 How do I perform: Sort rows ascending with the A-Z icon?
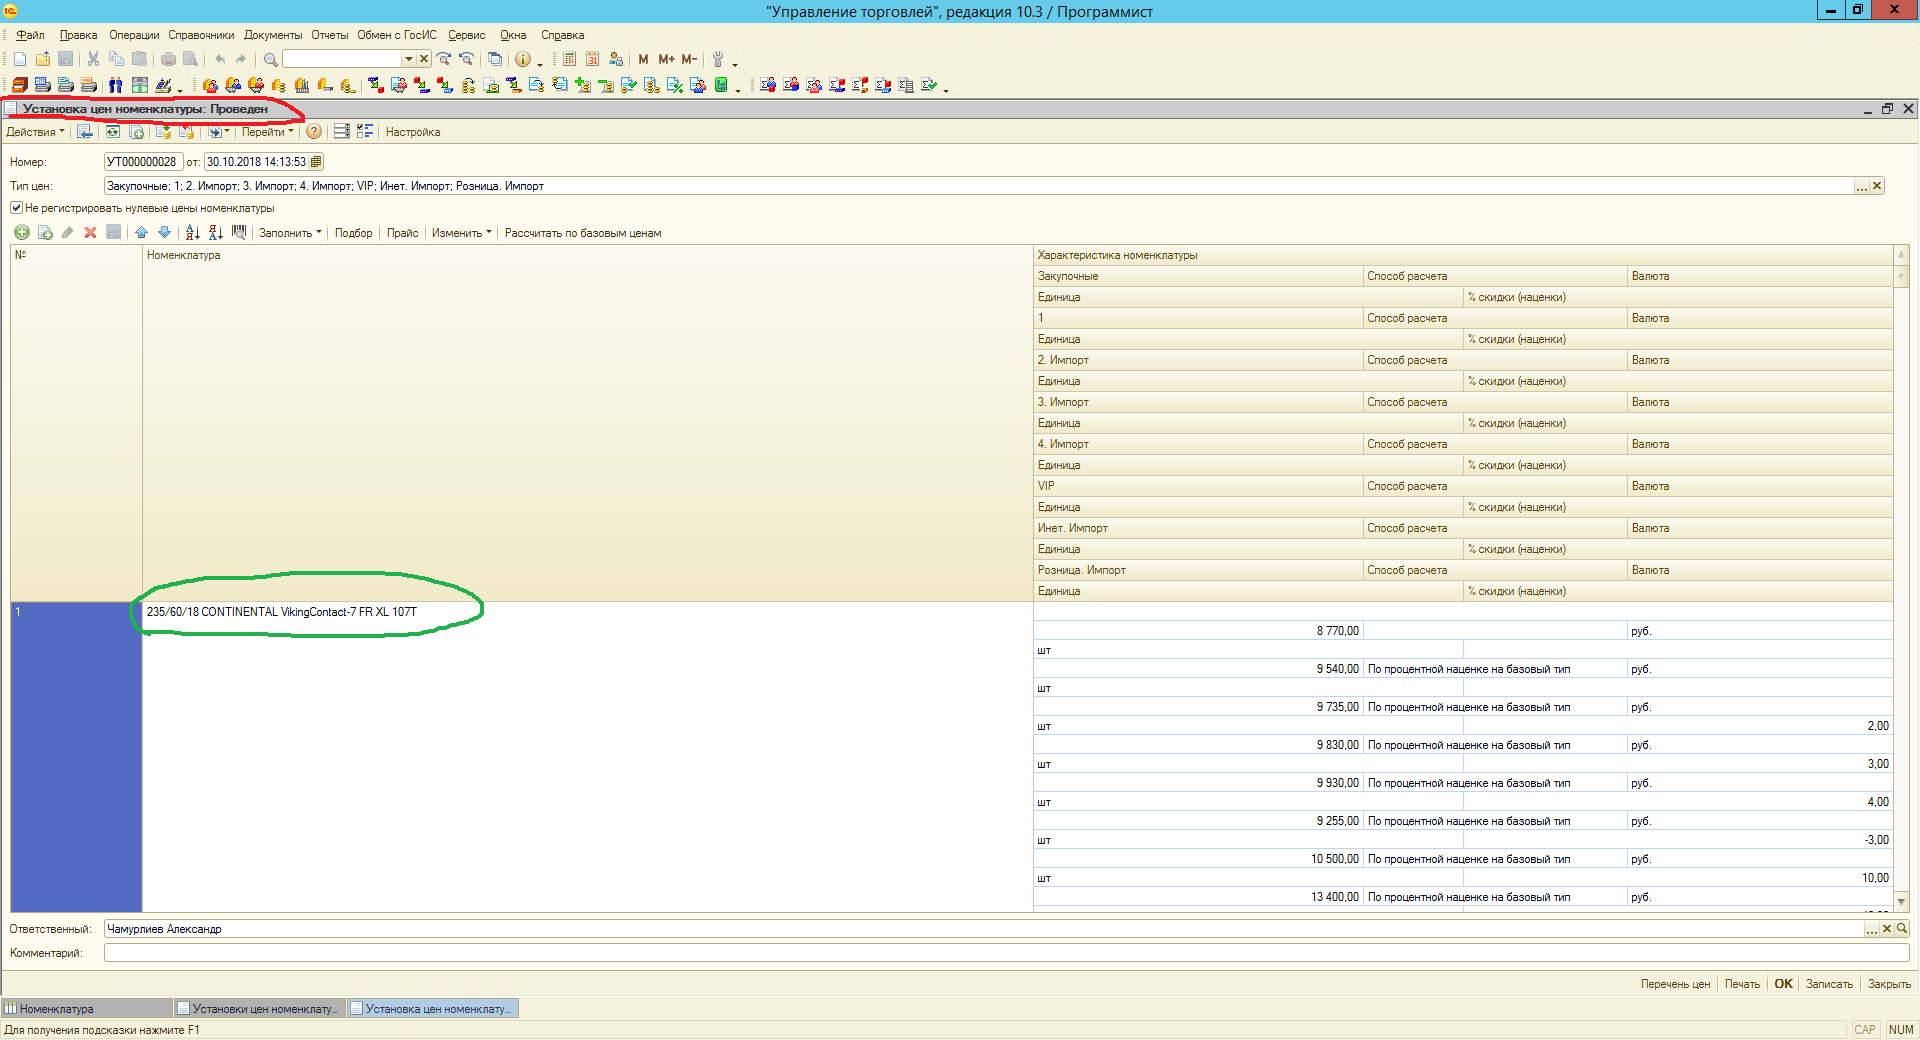(x=192, y=233)
